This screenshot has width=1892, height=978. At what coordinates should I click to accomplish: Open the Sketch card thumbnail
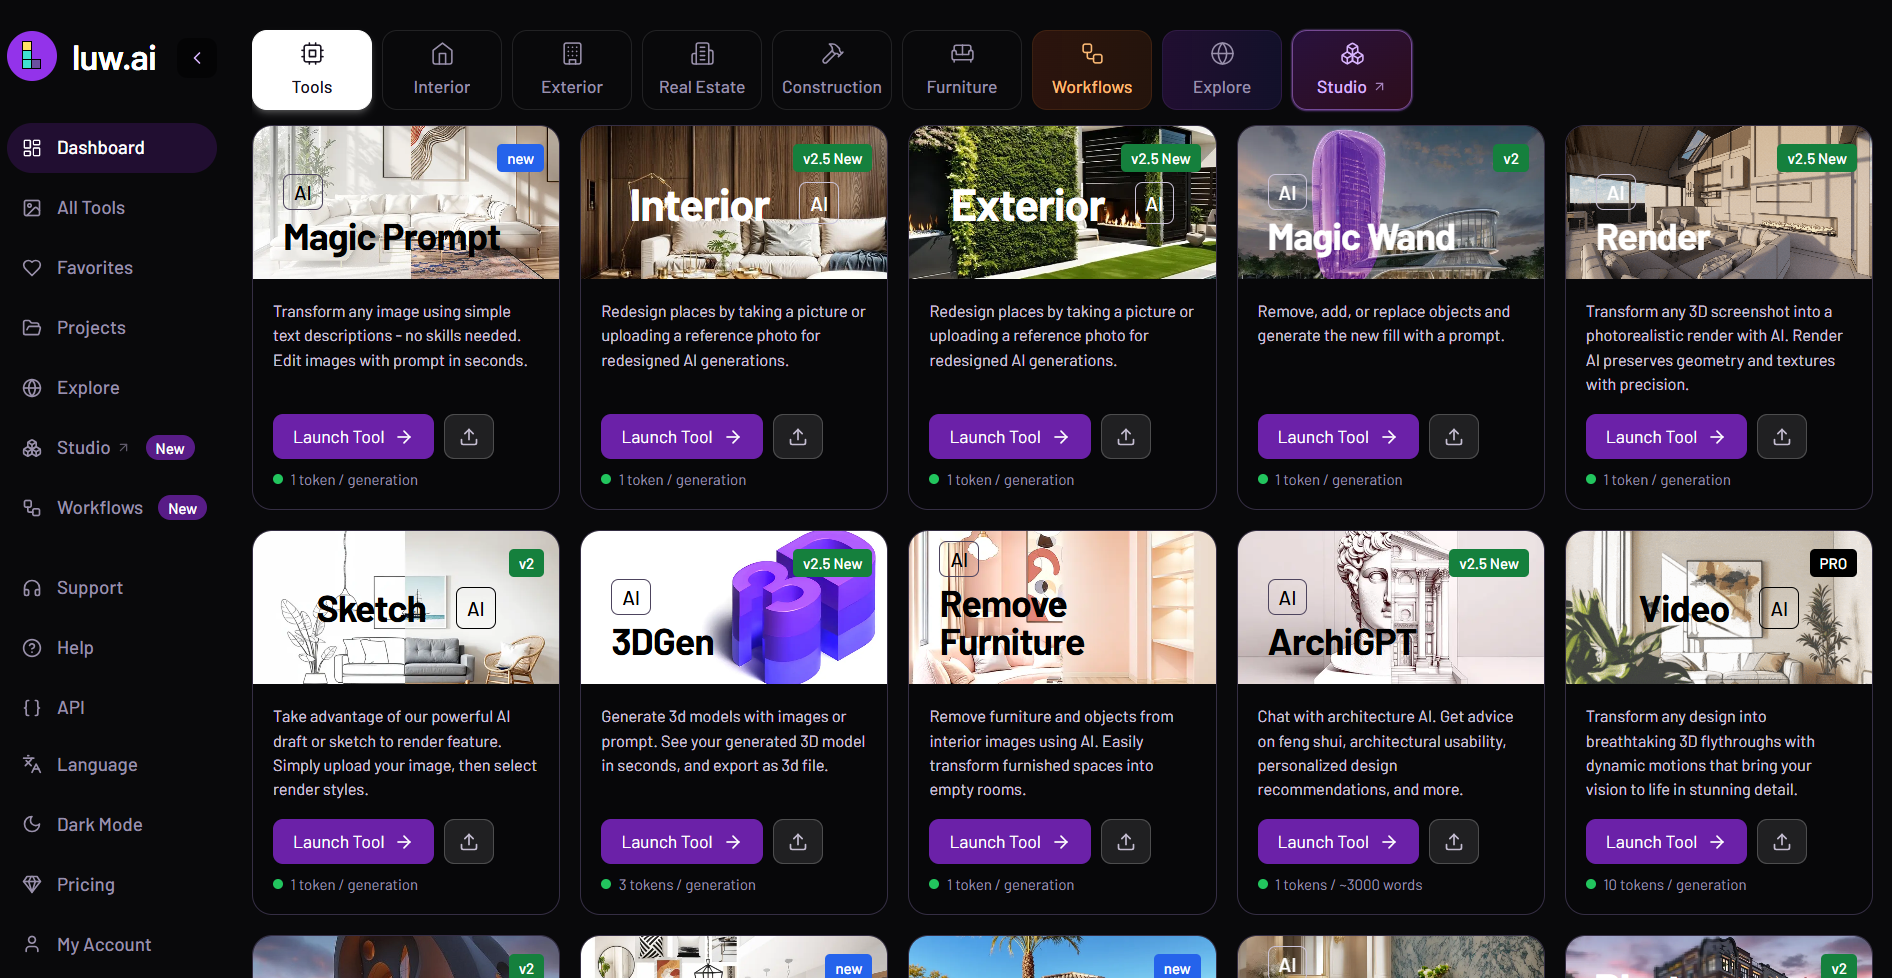[x=406, y=607]
